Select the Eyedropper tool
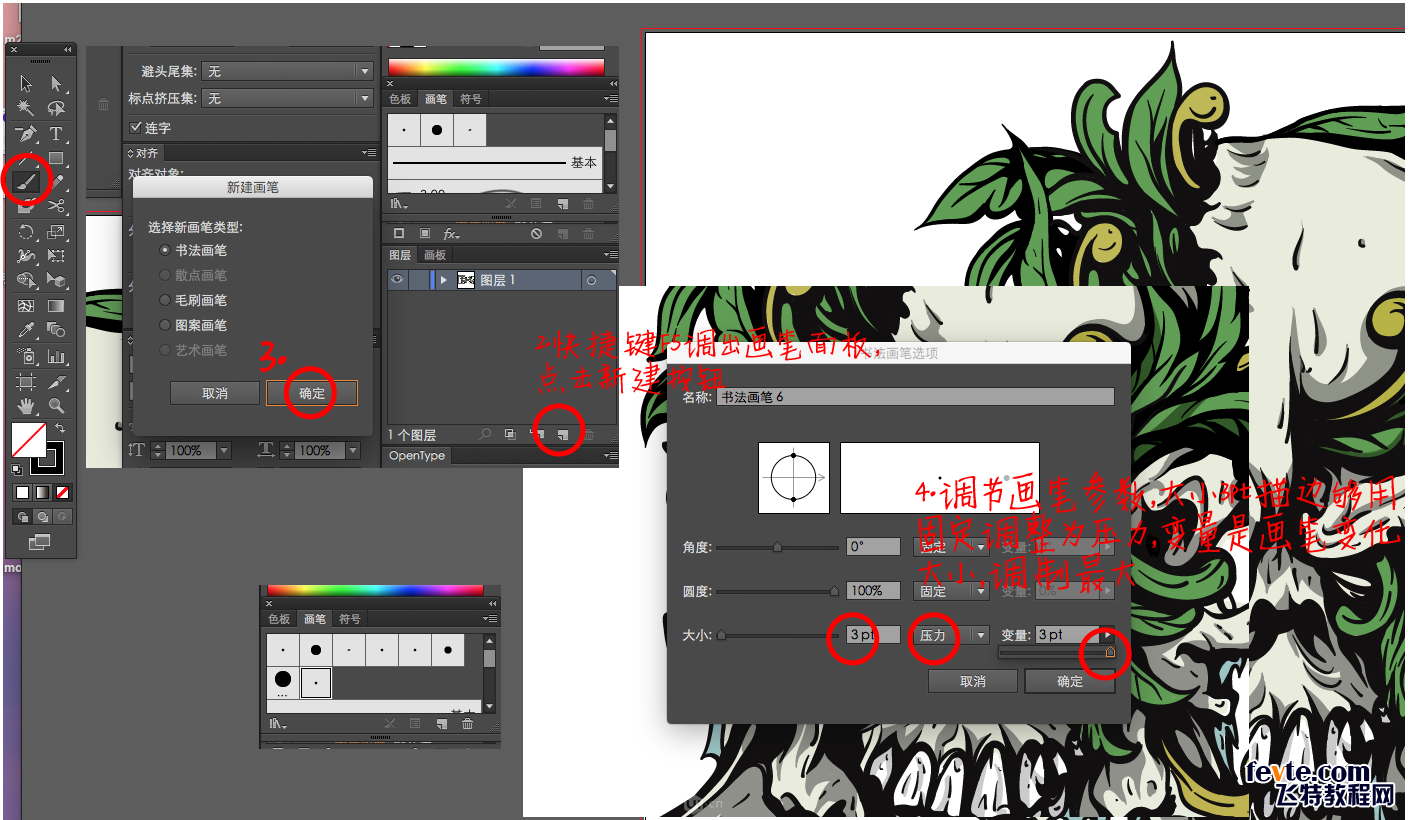This screenshot has height=820, width=1408. coord(26,330)
